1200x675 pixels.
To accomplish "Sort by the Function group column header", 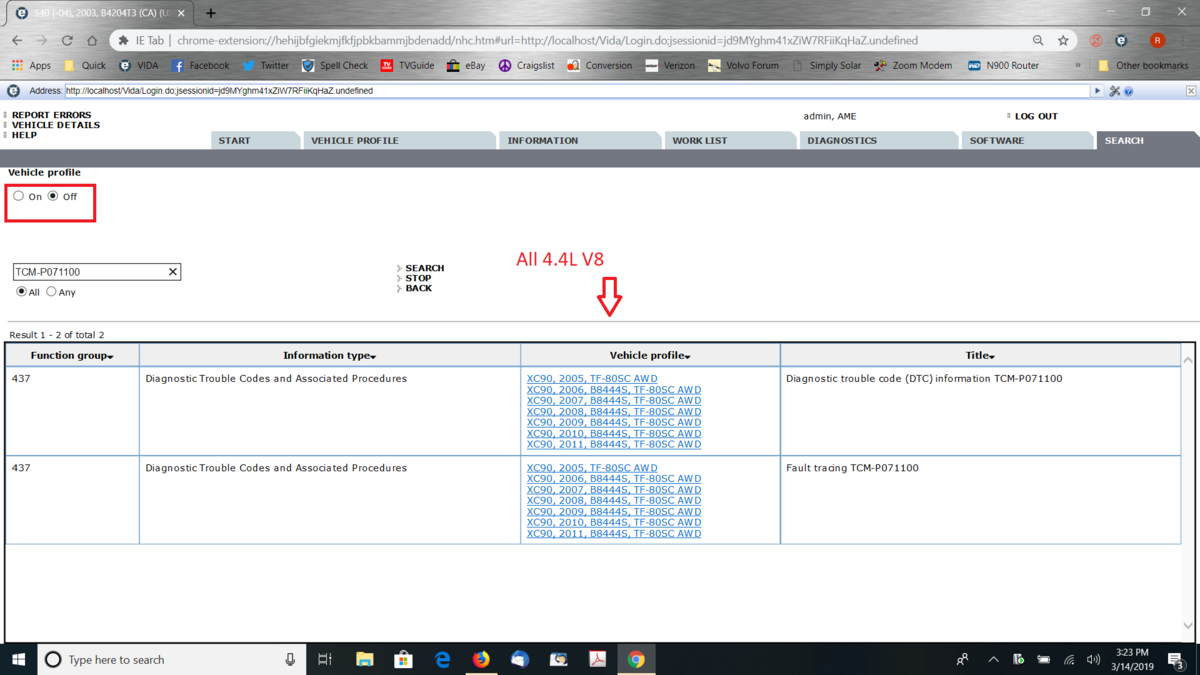I will 72,356.
